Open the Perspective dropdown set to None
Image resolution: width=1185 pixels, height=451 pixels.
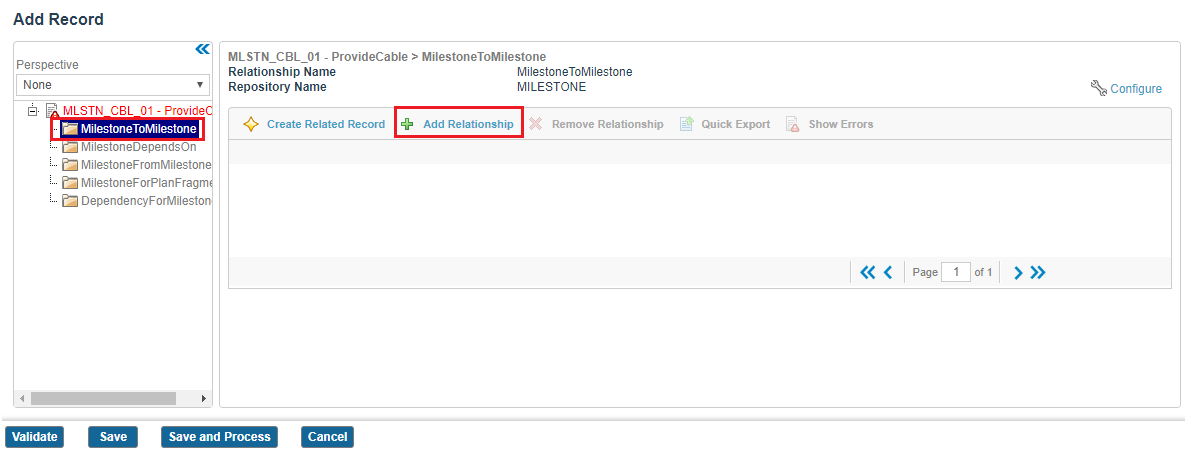point(113,85)
